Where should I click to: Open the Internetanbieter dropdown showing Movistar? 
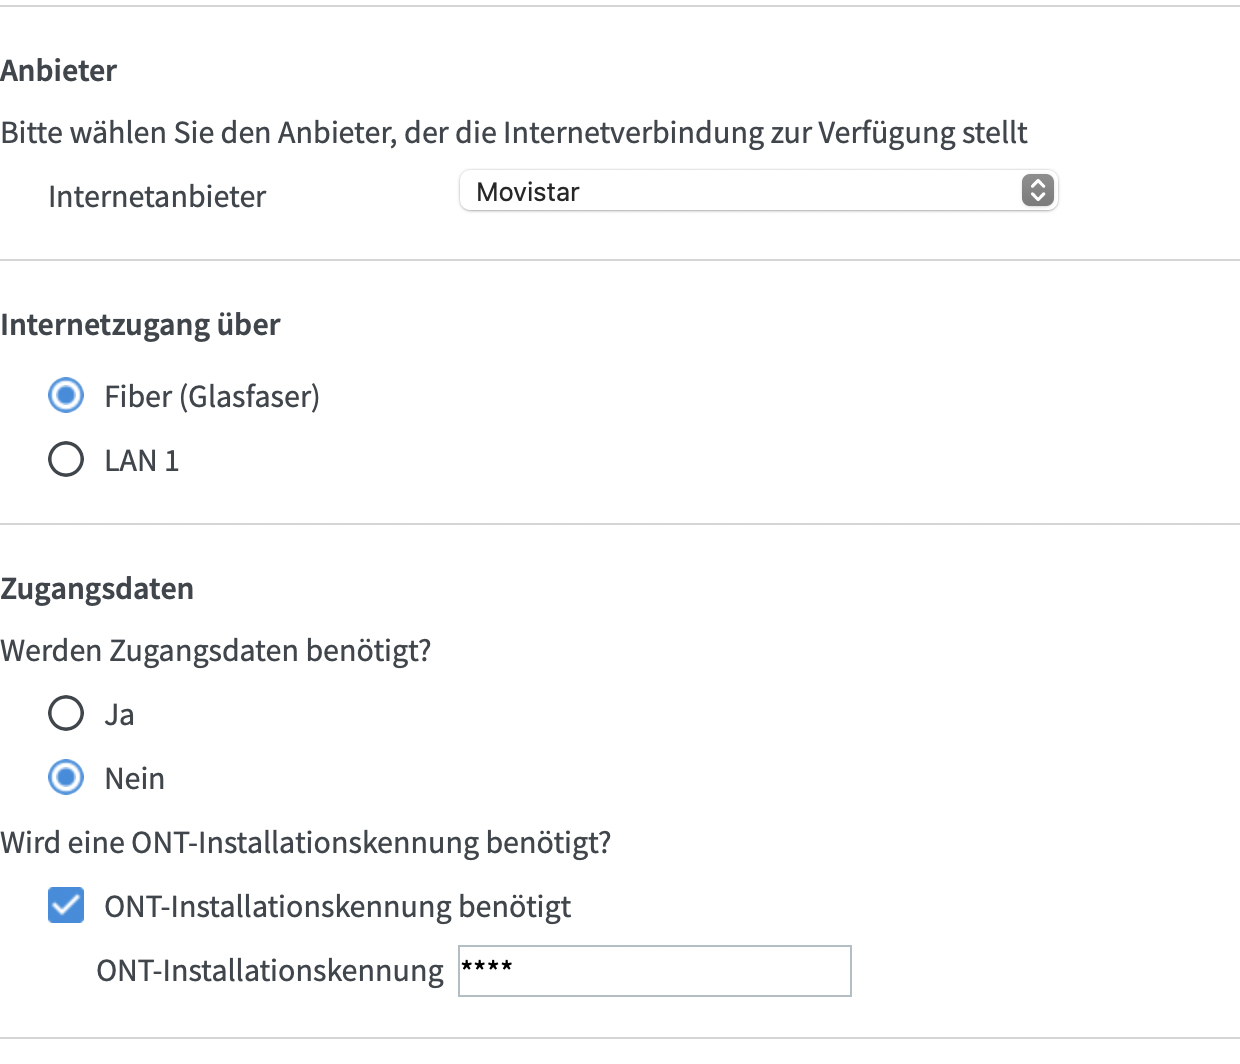point(740,191)
